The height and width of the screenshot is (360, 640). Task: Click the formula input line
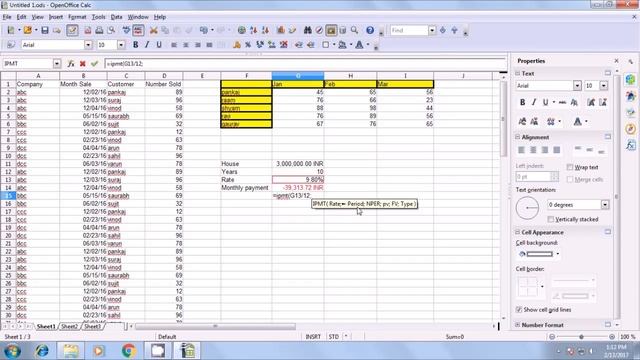[x=305, y=64]
